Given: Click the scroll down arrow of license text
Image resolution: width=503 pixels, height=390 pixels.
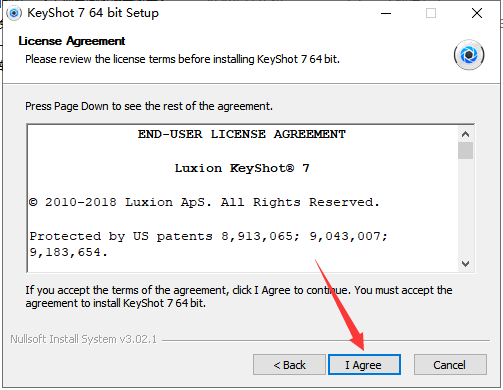Looking at the screenshot, I should [x=465, y=264].
